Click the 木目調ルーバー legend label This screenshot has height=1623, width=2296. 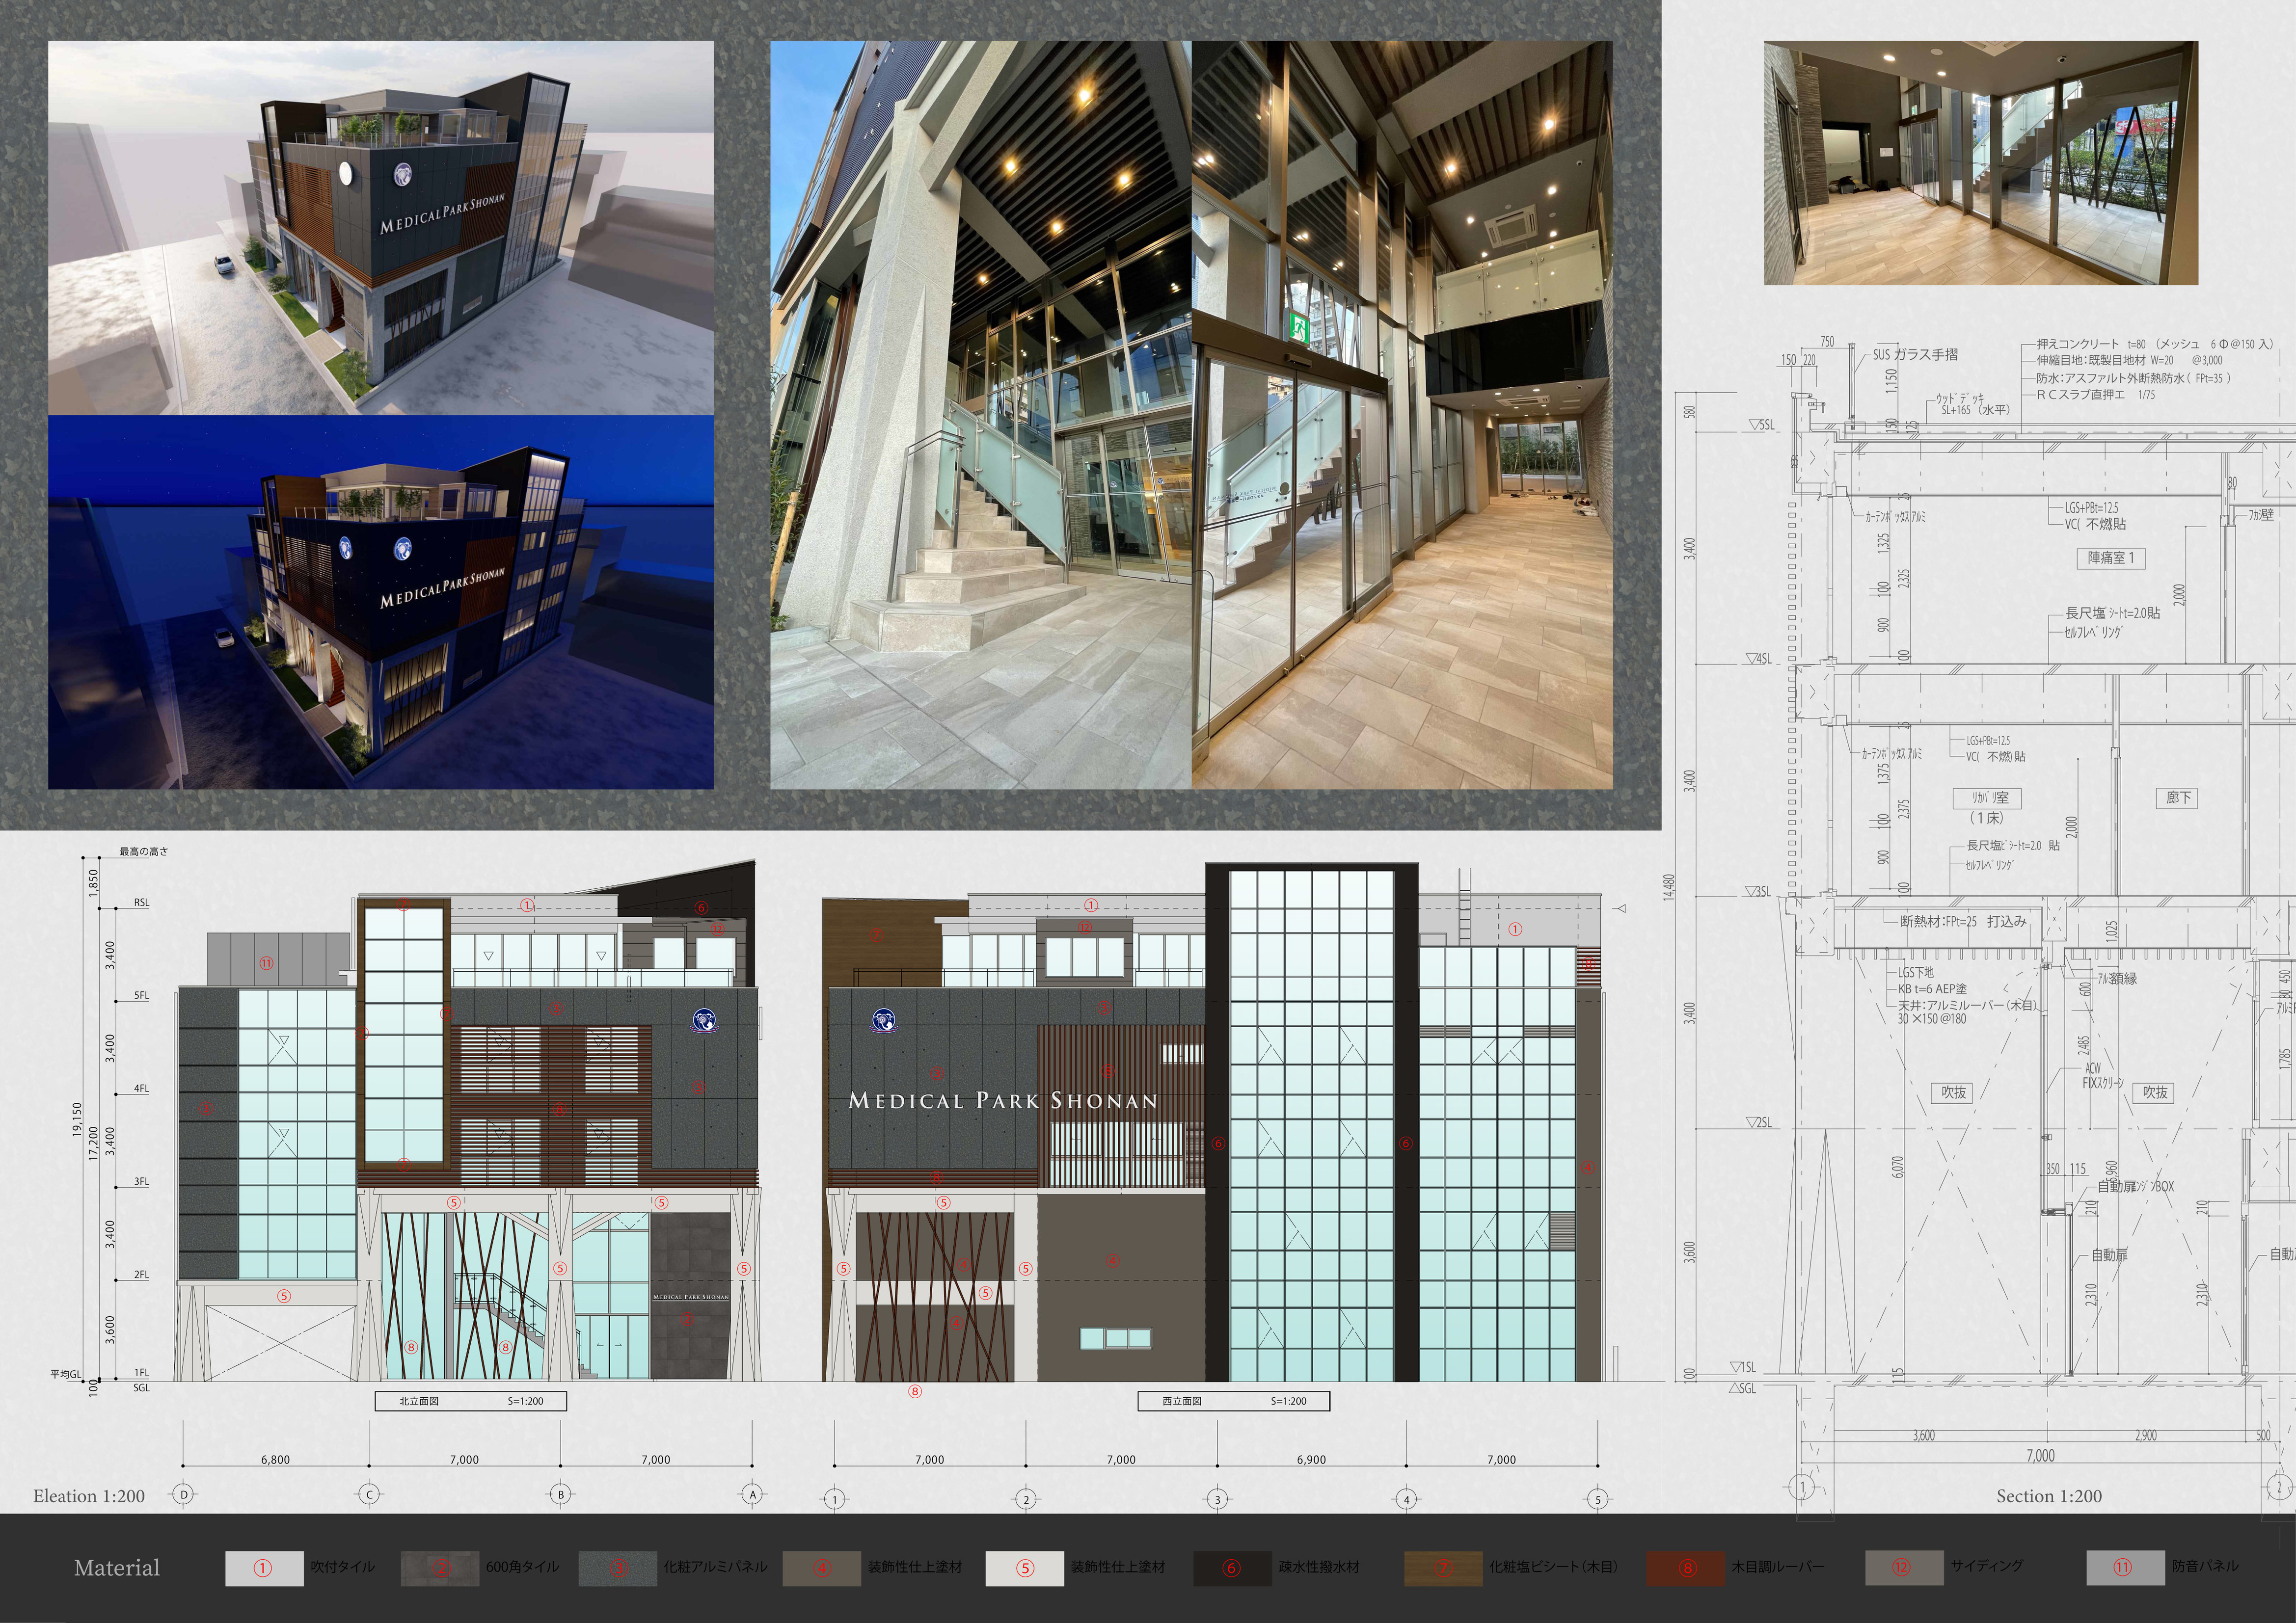[x=1778, y=1567]
